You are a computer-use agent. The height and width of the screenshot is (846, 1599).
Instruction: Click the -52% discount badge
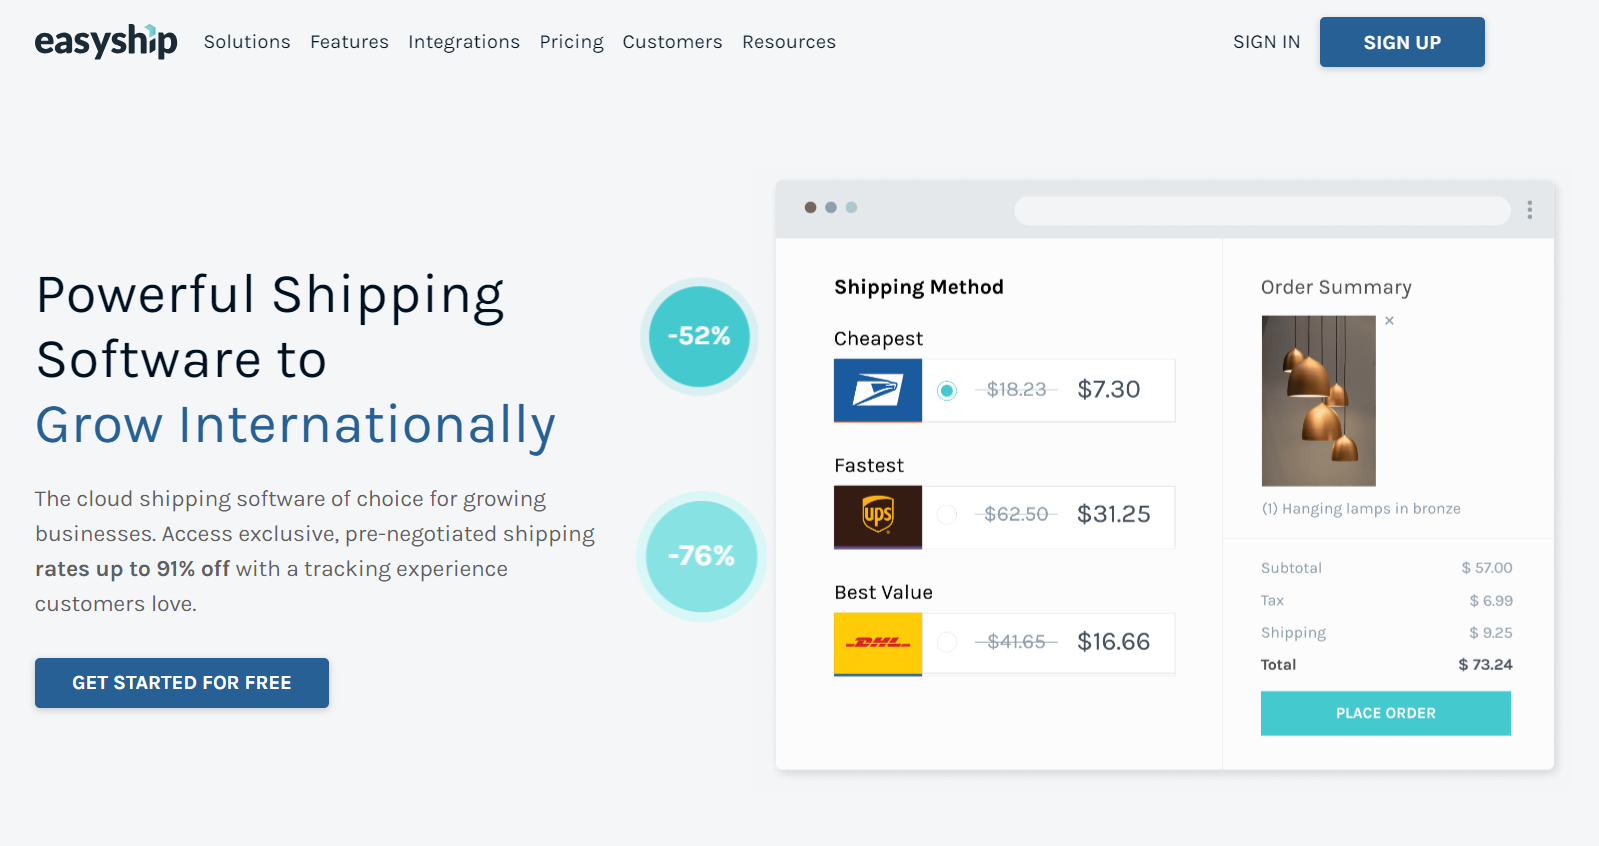(699, 336)
